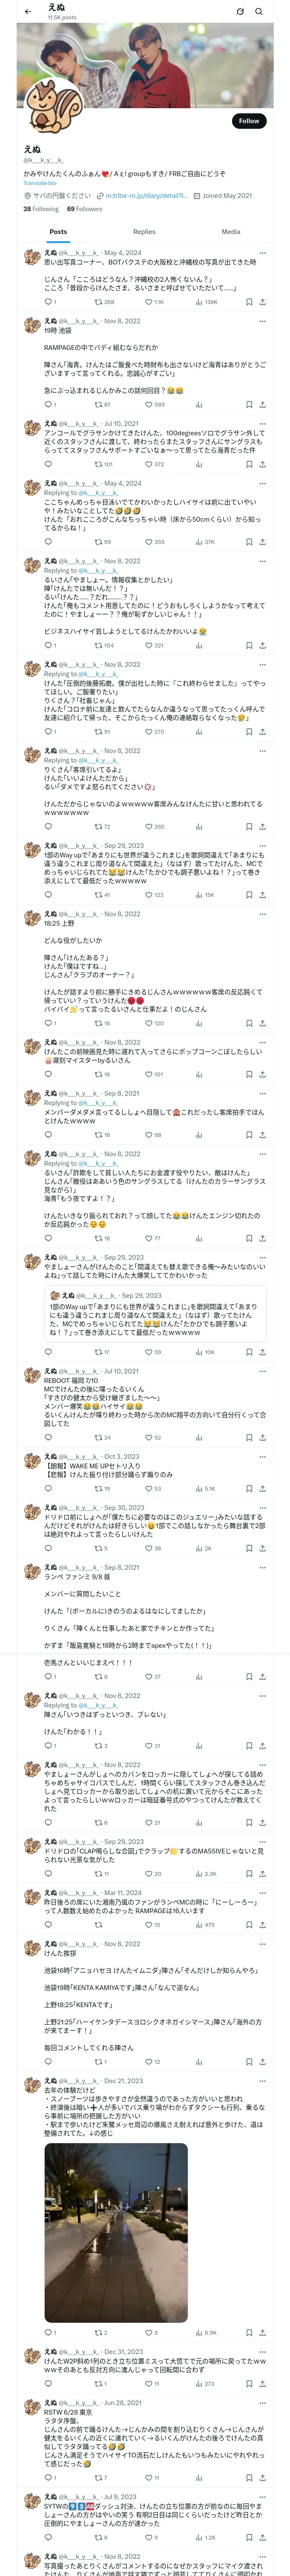The height and width of the screenshot is (2576, 290).
Task: Click the circular icon beside the search icon
Action: point(240,12)
